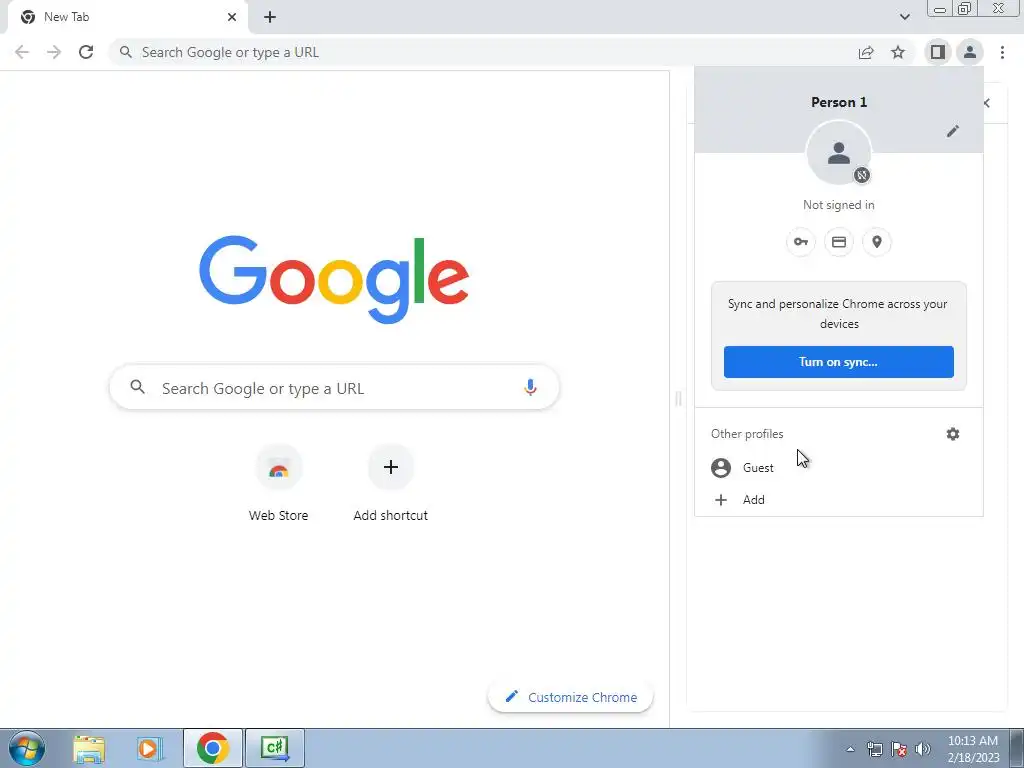Image resolution: width=1024 pixels, height=768 pixels.
Task: Edit profile name with pencil icon
Action: [x=953, y=131]
